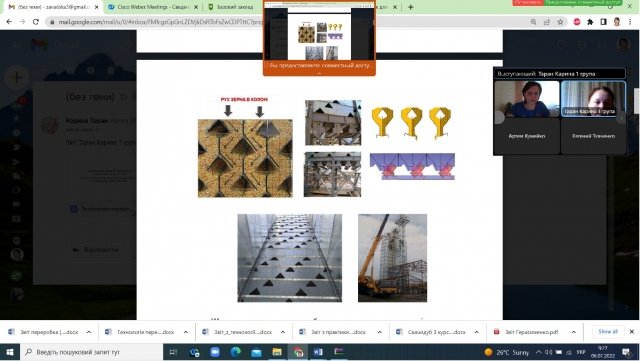Open the Mail app in the taskbar
The image size is (640, 361).
click(x=256, y=352)
